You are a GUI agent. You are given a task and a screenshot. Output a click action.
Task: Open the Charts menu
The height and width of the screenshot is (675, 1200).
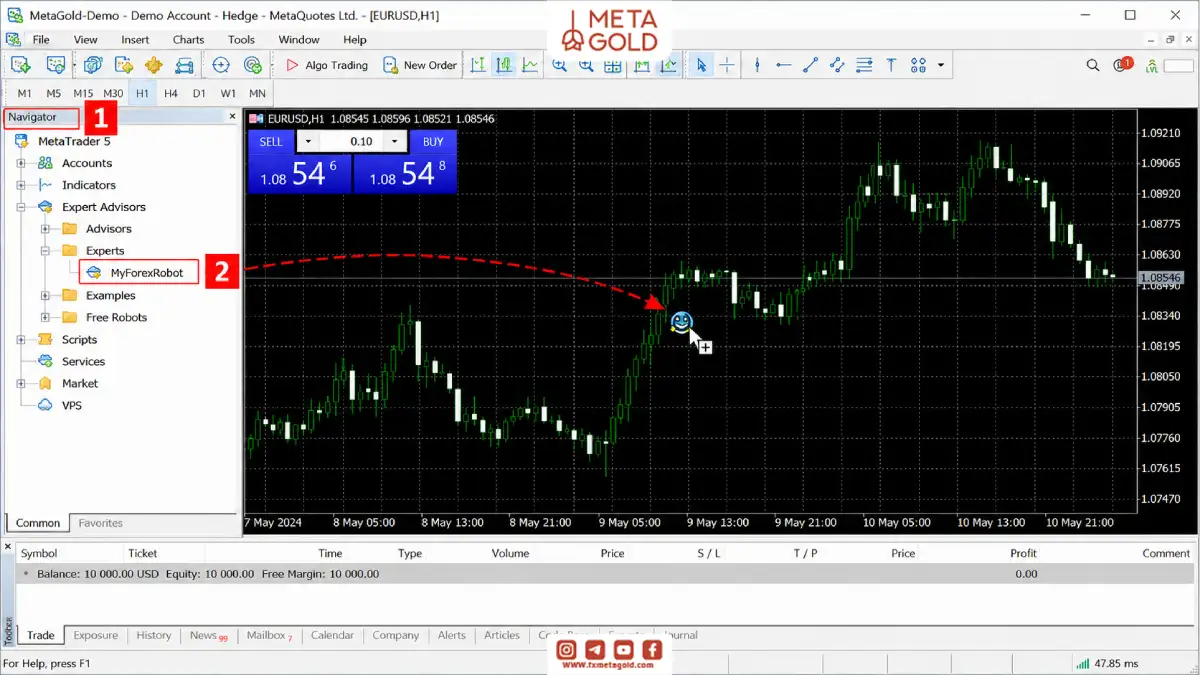click(x=188, y=40)
